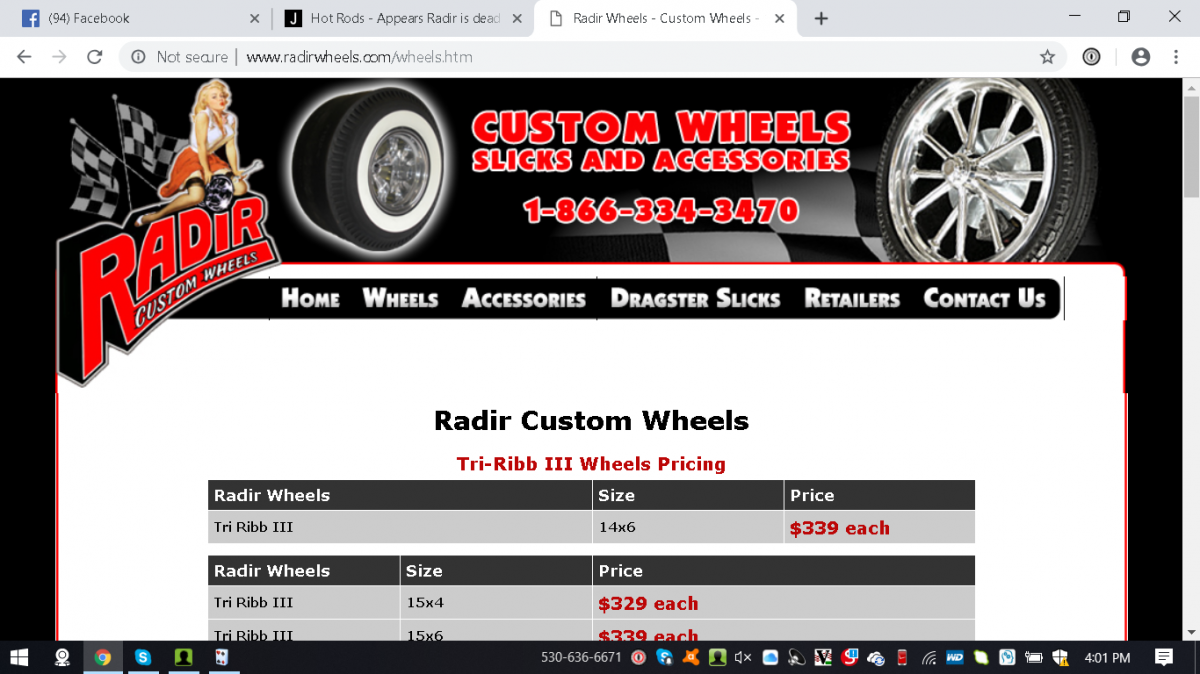Image resolution: width=1200 pixels, height=674 pixels.
Task: Open a new tab with the plus button
Action: coord(821,19)
